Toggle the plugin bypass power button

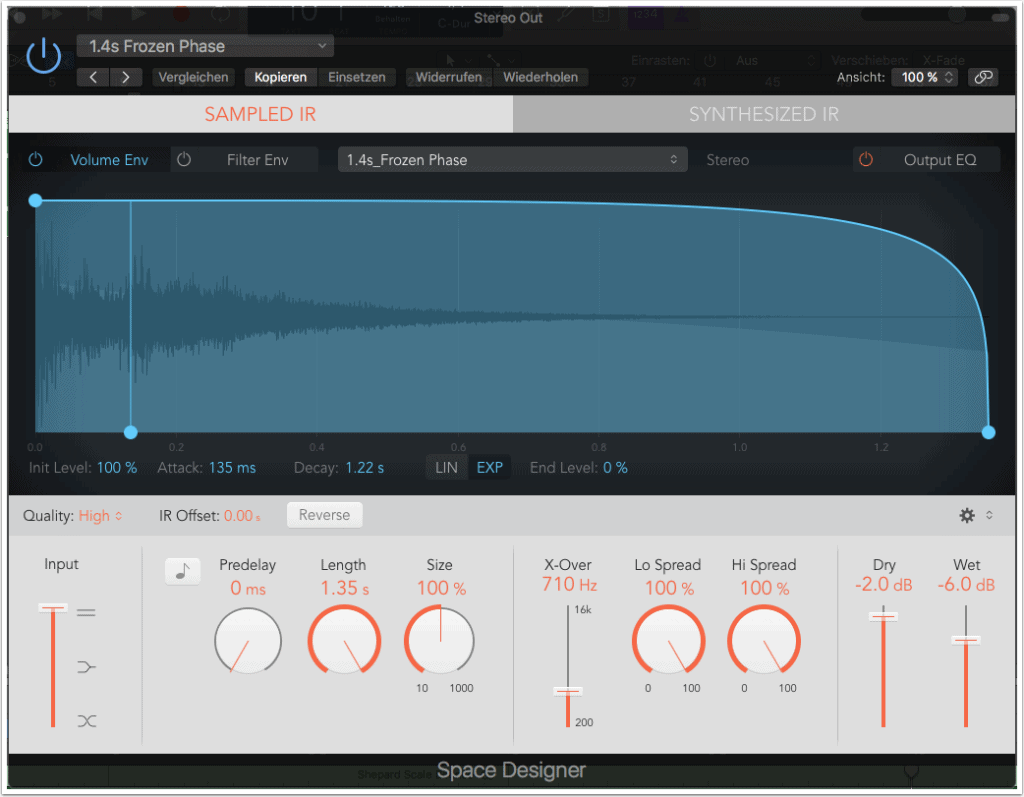click(43, 58)
